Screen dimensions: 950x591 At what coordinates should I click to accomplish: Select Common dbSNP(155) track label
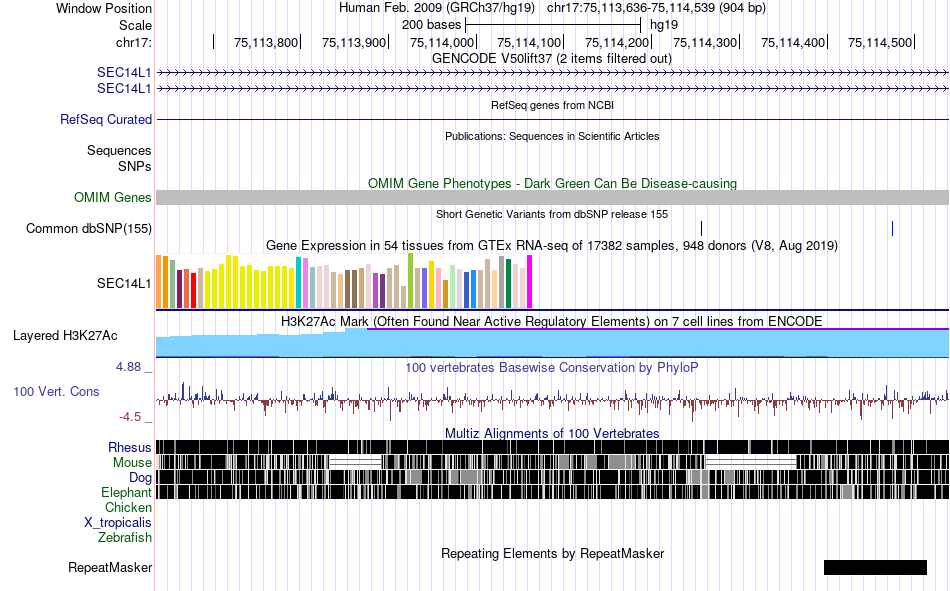point(88,229)
